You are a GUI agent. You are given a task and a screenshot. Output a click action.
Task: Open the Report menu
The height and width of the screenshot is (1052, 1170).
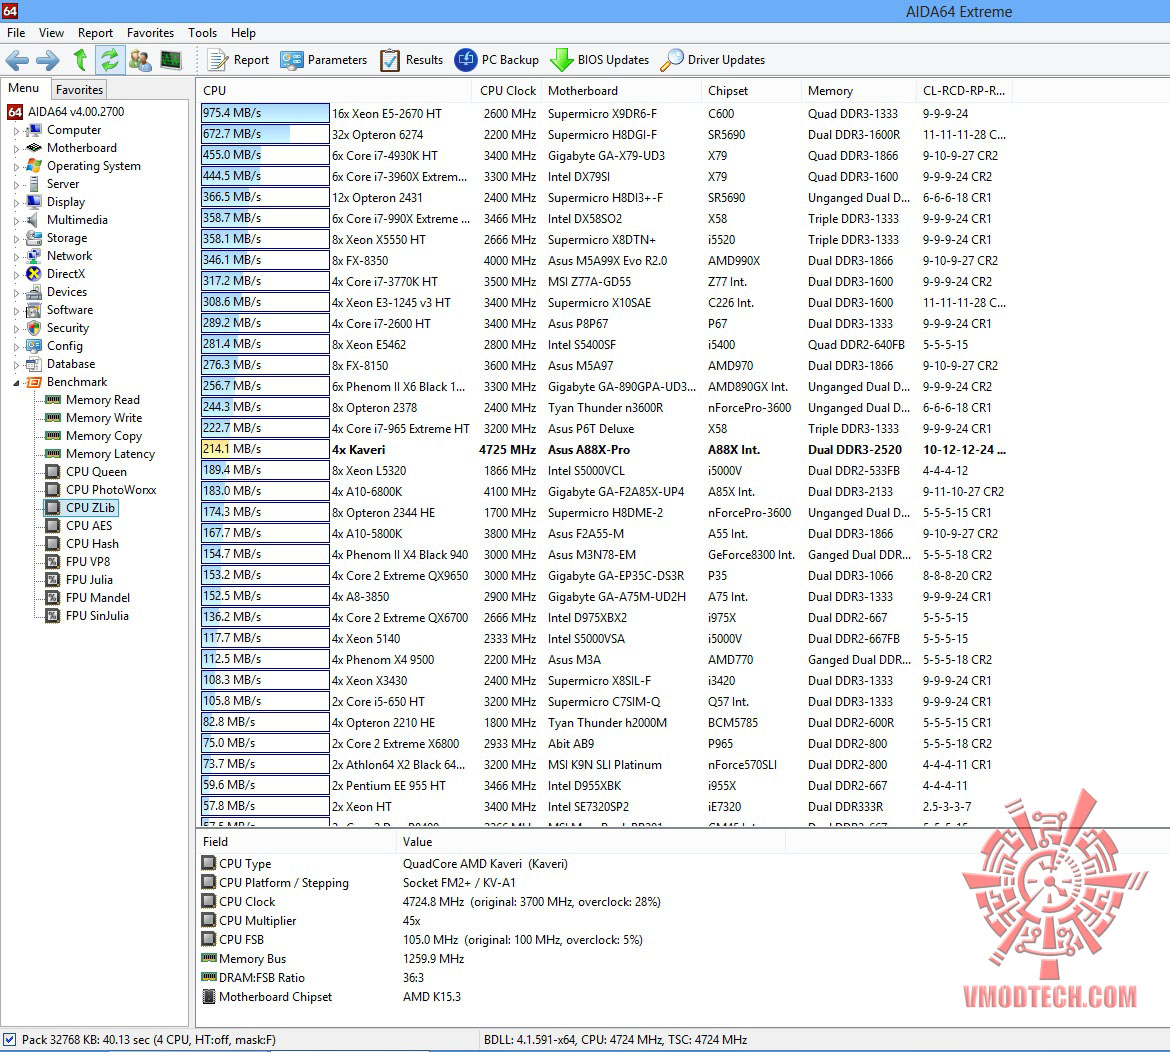[96, 33]
